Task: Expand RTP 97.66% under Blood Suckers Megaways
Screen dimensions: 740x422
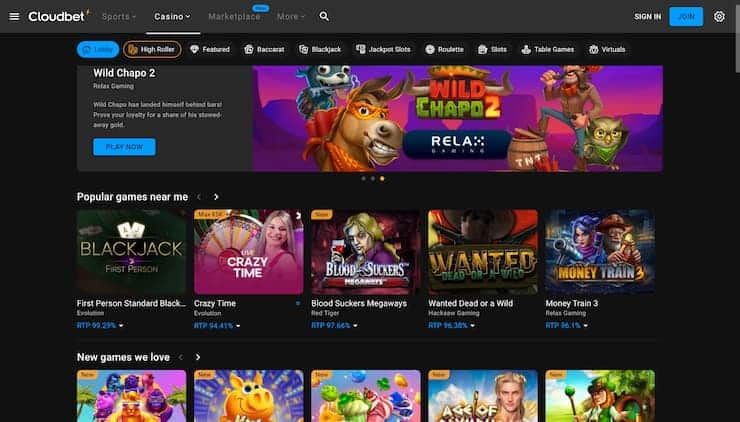Action: point(334,325)
